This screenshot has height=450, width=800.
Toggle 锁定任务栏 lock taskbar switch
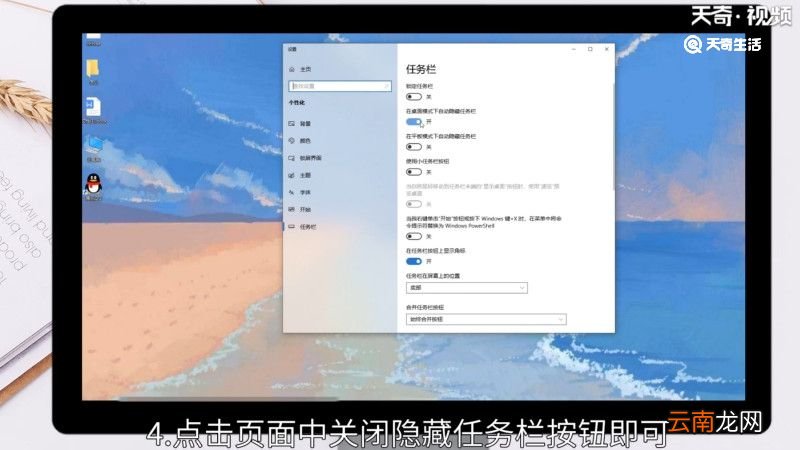tap(414, 96)
